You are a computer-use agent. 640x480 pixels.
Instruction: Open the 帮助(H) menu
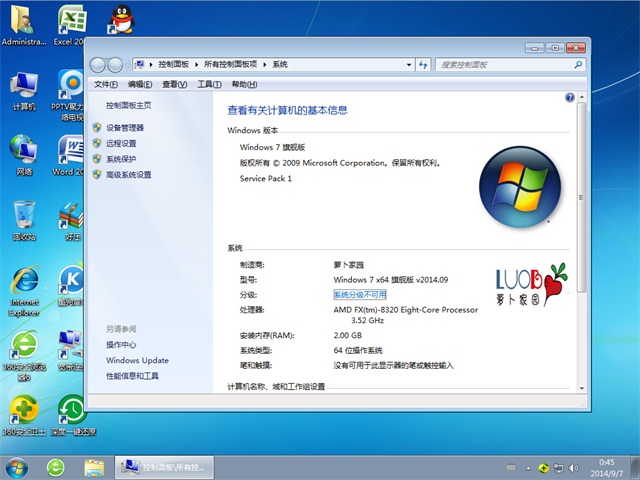point(244,84)
